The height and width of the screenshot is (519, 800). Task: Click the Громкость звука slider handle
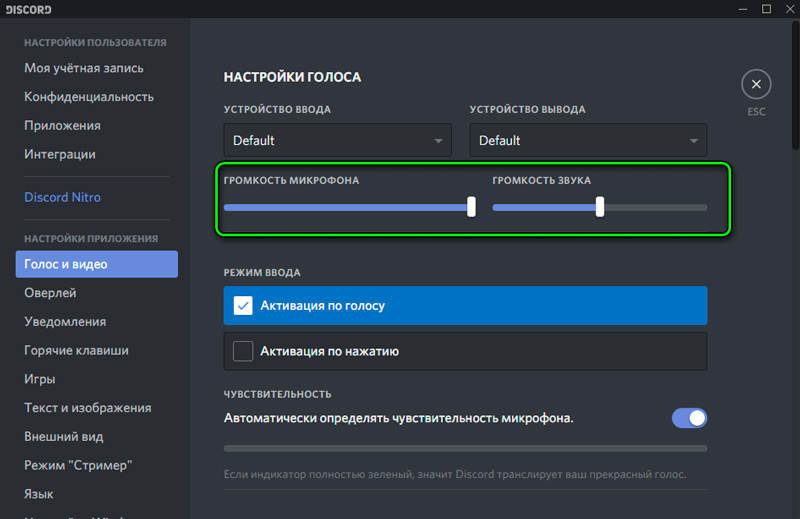coord(600,207)
